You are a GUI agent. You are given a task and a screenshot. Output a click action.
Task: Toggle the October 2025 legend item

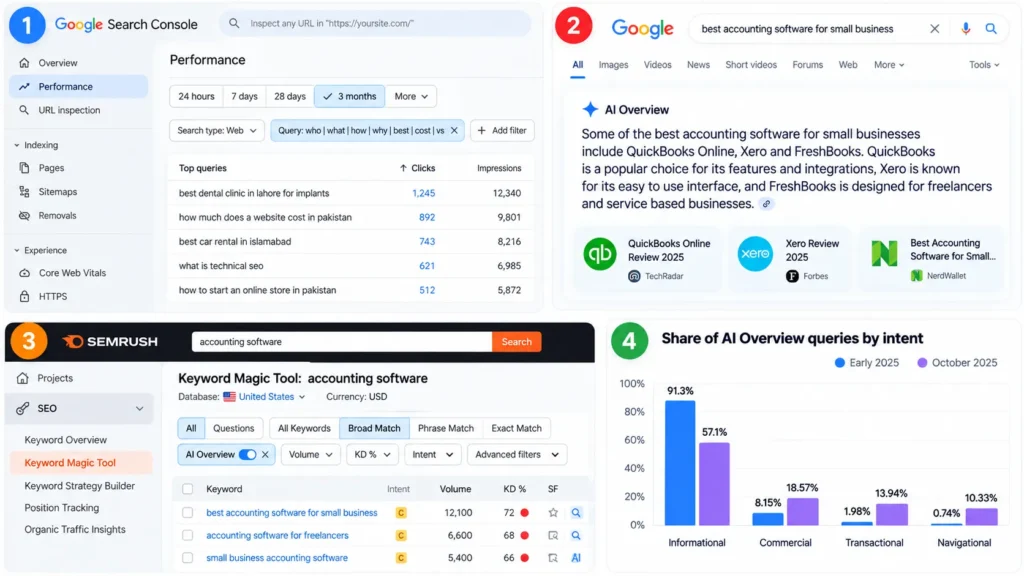point(957,362)
